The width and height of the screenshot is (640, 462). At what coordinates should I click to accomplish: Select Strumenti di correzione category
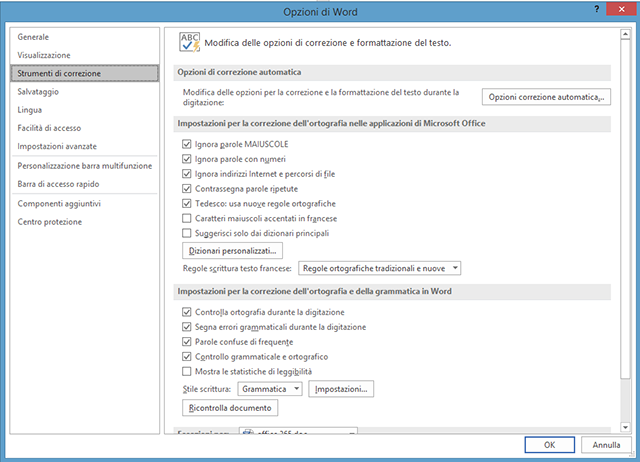click(x=84, y=73)
